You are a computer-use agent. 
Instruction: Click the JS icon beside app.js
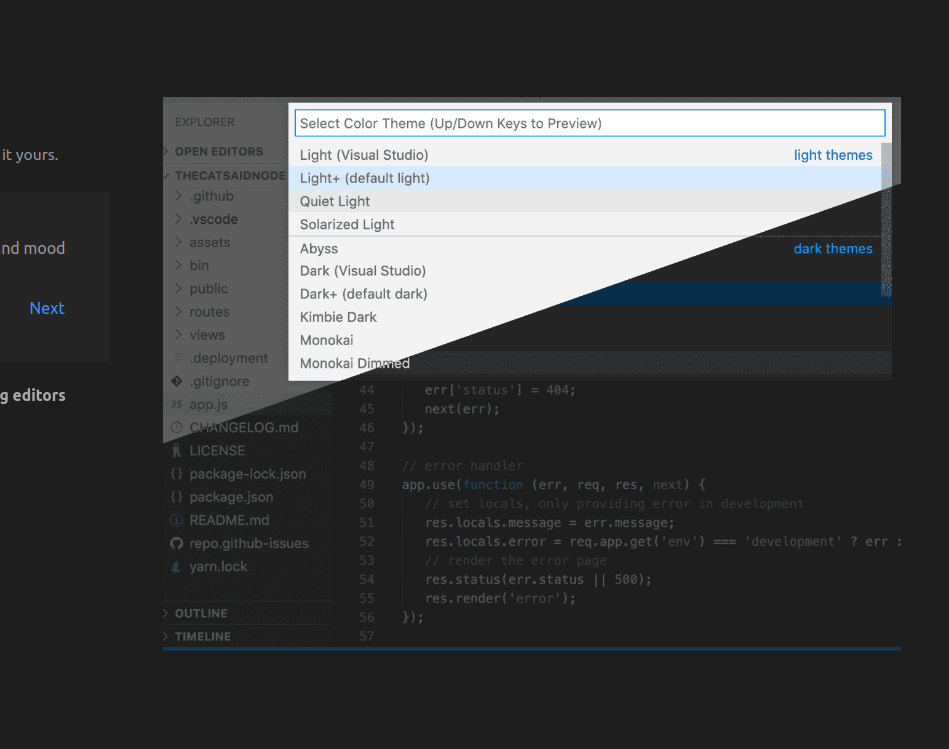click(x=178, y=404)
